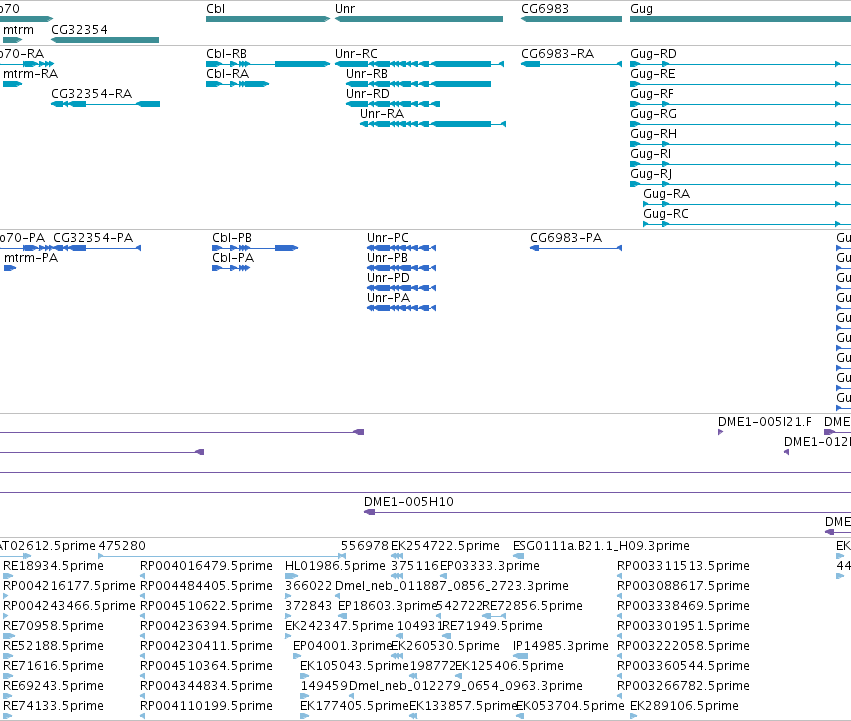Click the 542722 EST feature
This screenshot has width=851, height=721.
440,616
